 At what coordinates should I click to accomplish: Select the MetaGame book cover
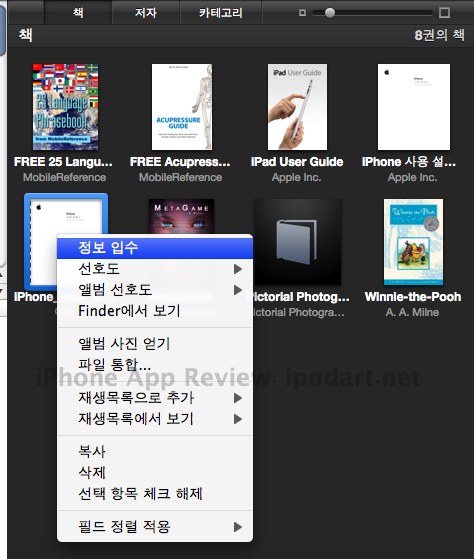tap(181, 216)
